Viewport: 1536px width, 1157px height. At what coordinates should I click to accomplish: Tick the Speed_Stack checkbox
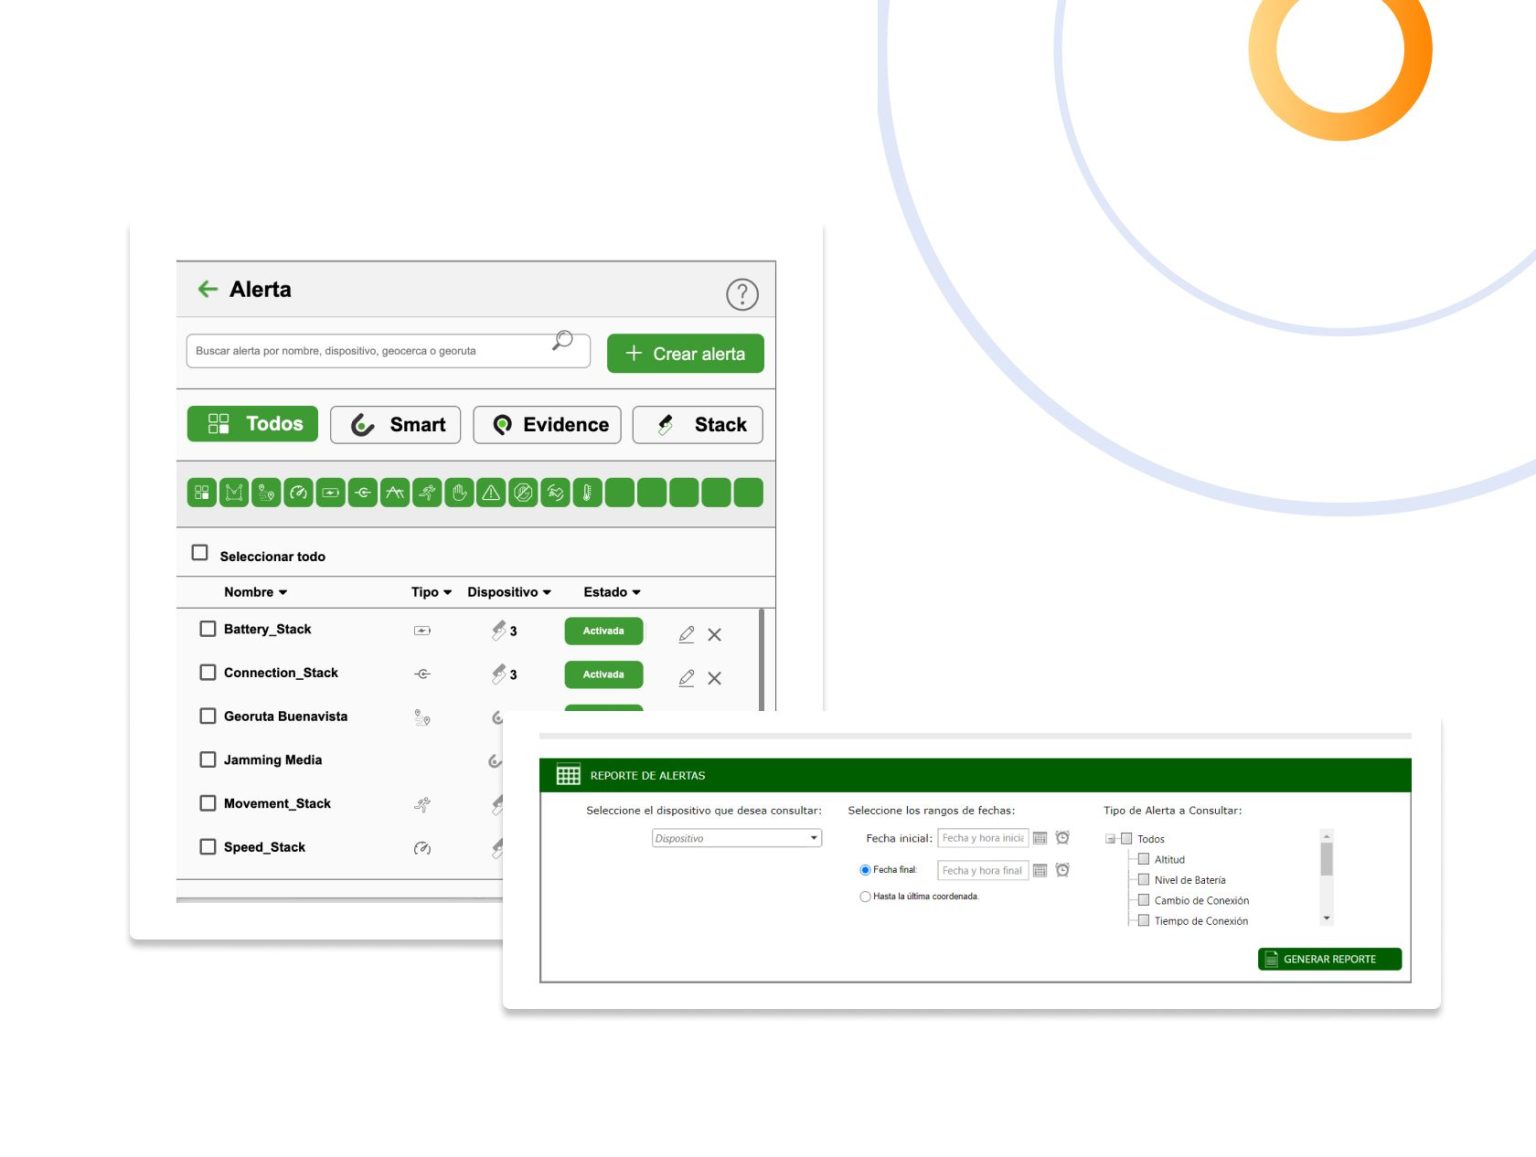[208, 846]
